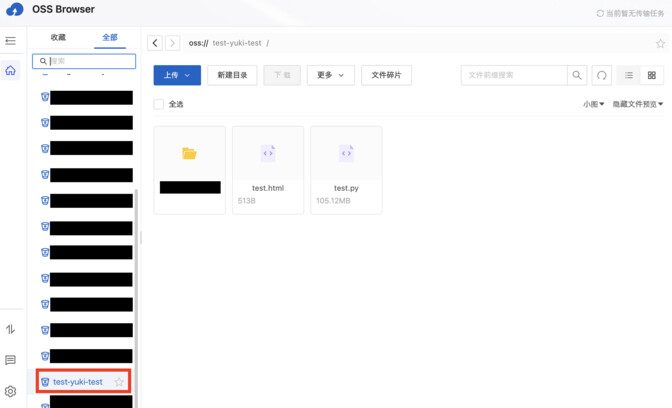
Task: Open the 小图 thumbnail size dropdown
Action: point(594,104)
